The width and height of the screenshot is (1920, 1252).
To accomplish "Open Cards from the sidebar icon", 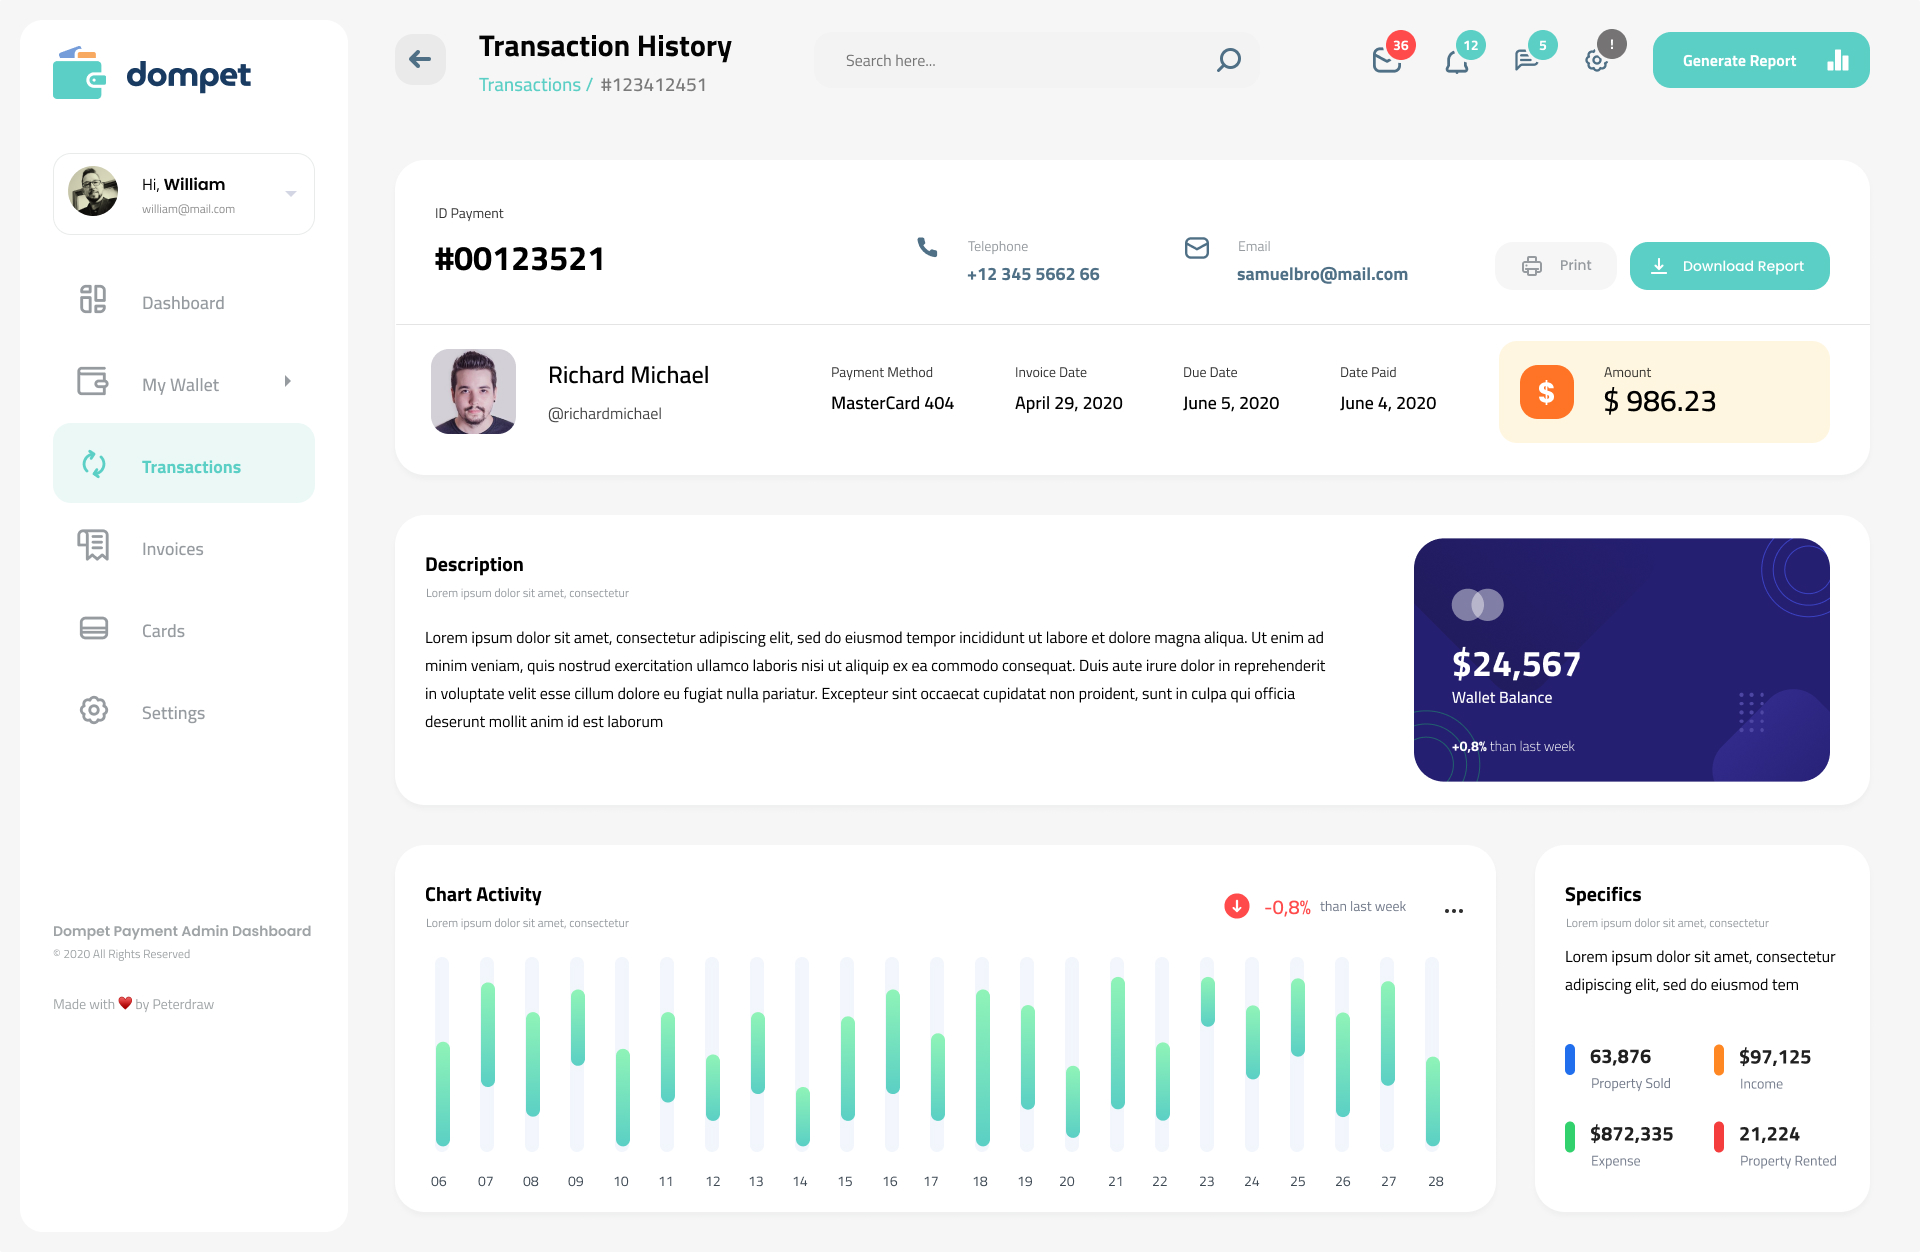I will click(93, 628).
